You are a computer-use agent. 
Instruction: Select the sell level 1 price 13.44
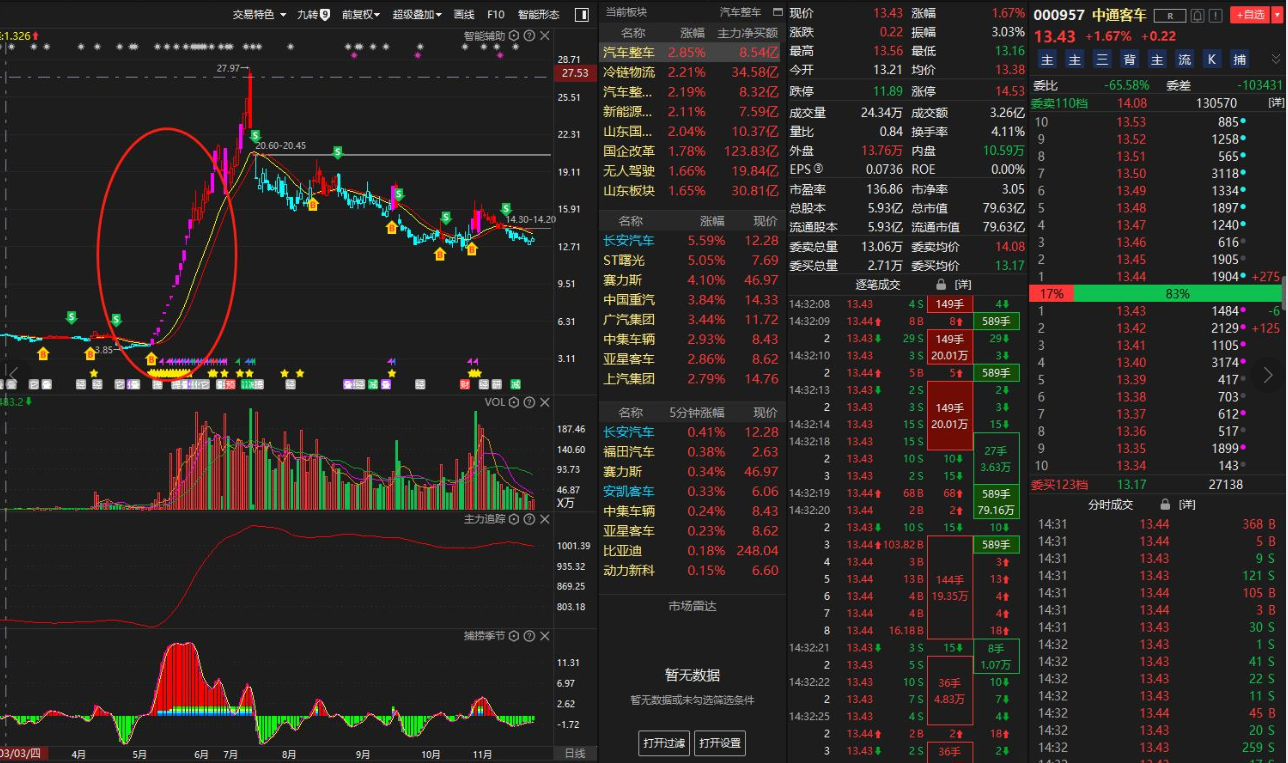1131,276
